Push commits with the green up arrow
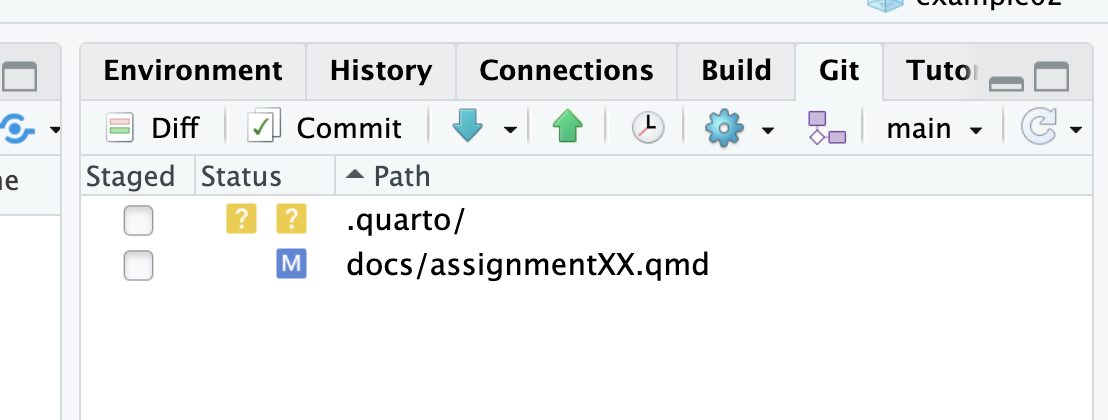 567,128
